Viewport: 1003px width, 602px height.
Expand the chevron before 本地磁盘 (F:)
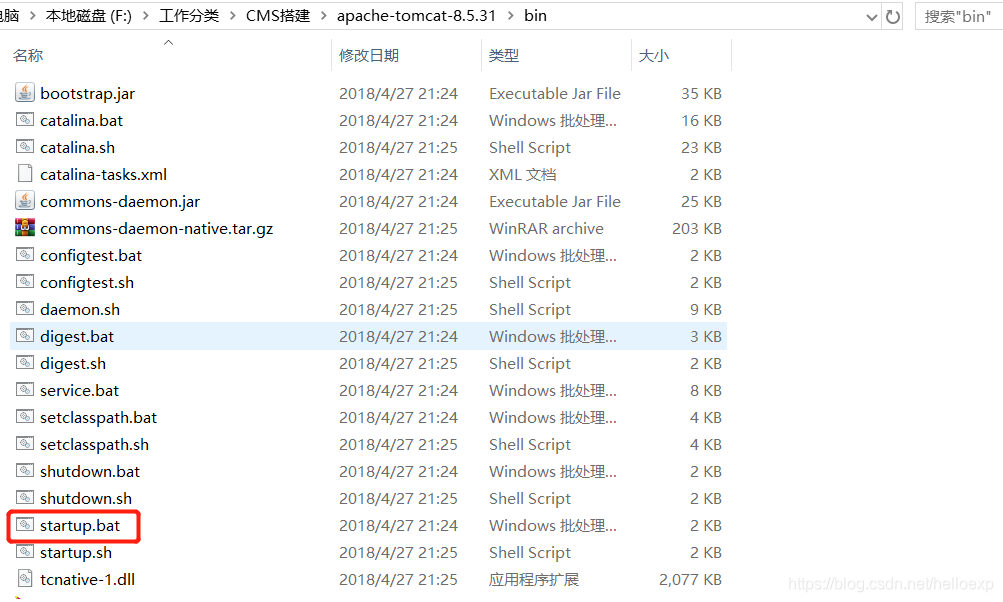point(33,16)
